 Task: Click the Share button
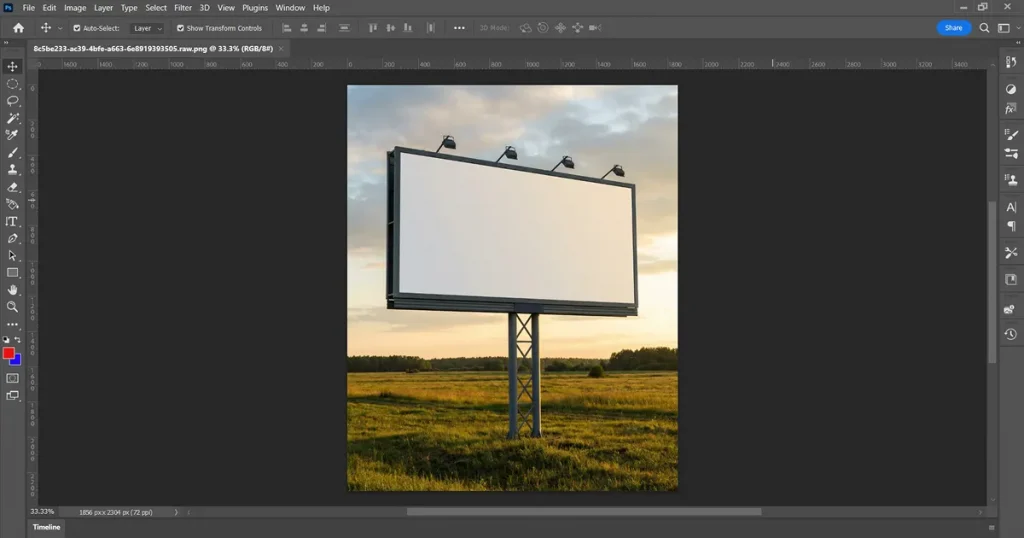point(953,28)
